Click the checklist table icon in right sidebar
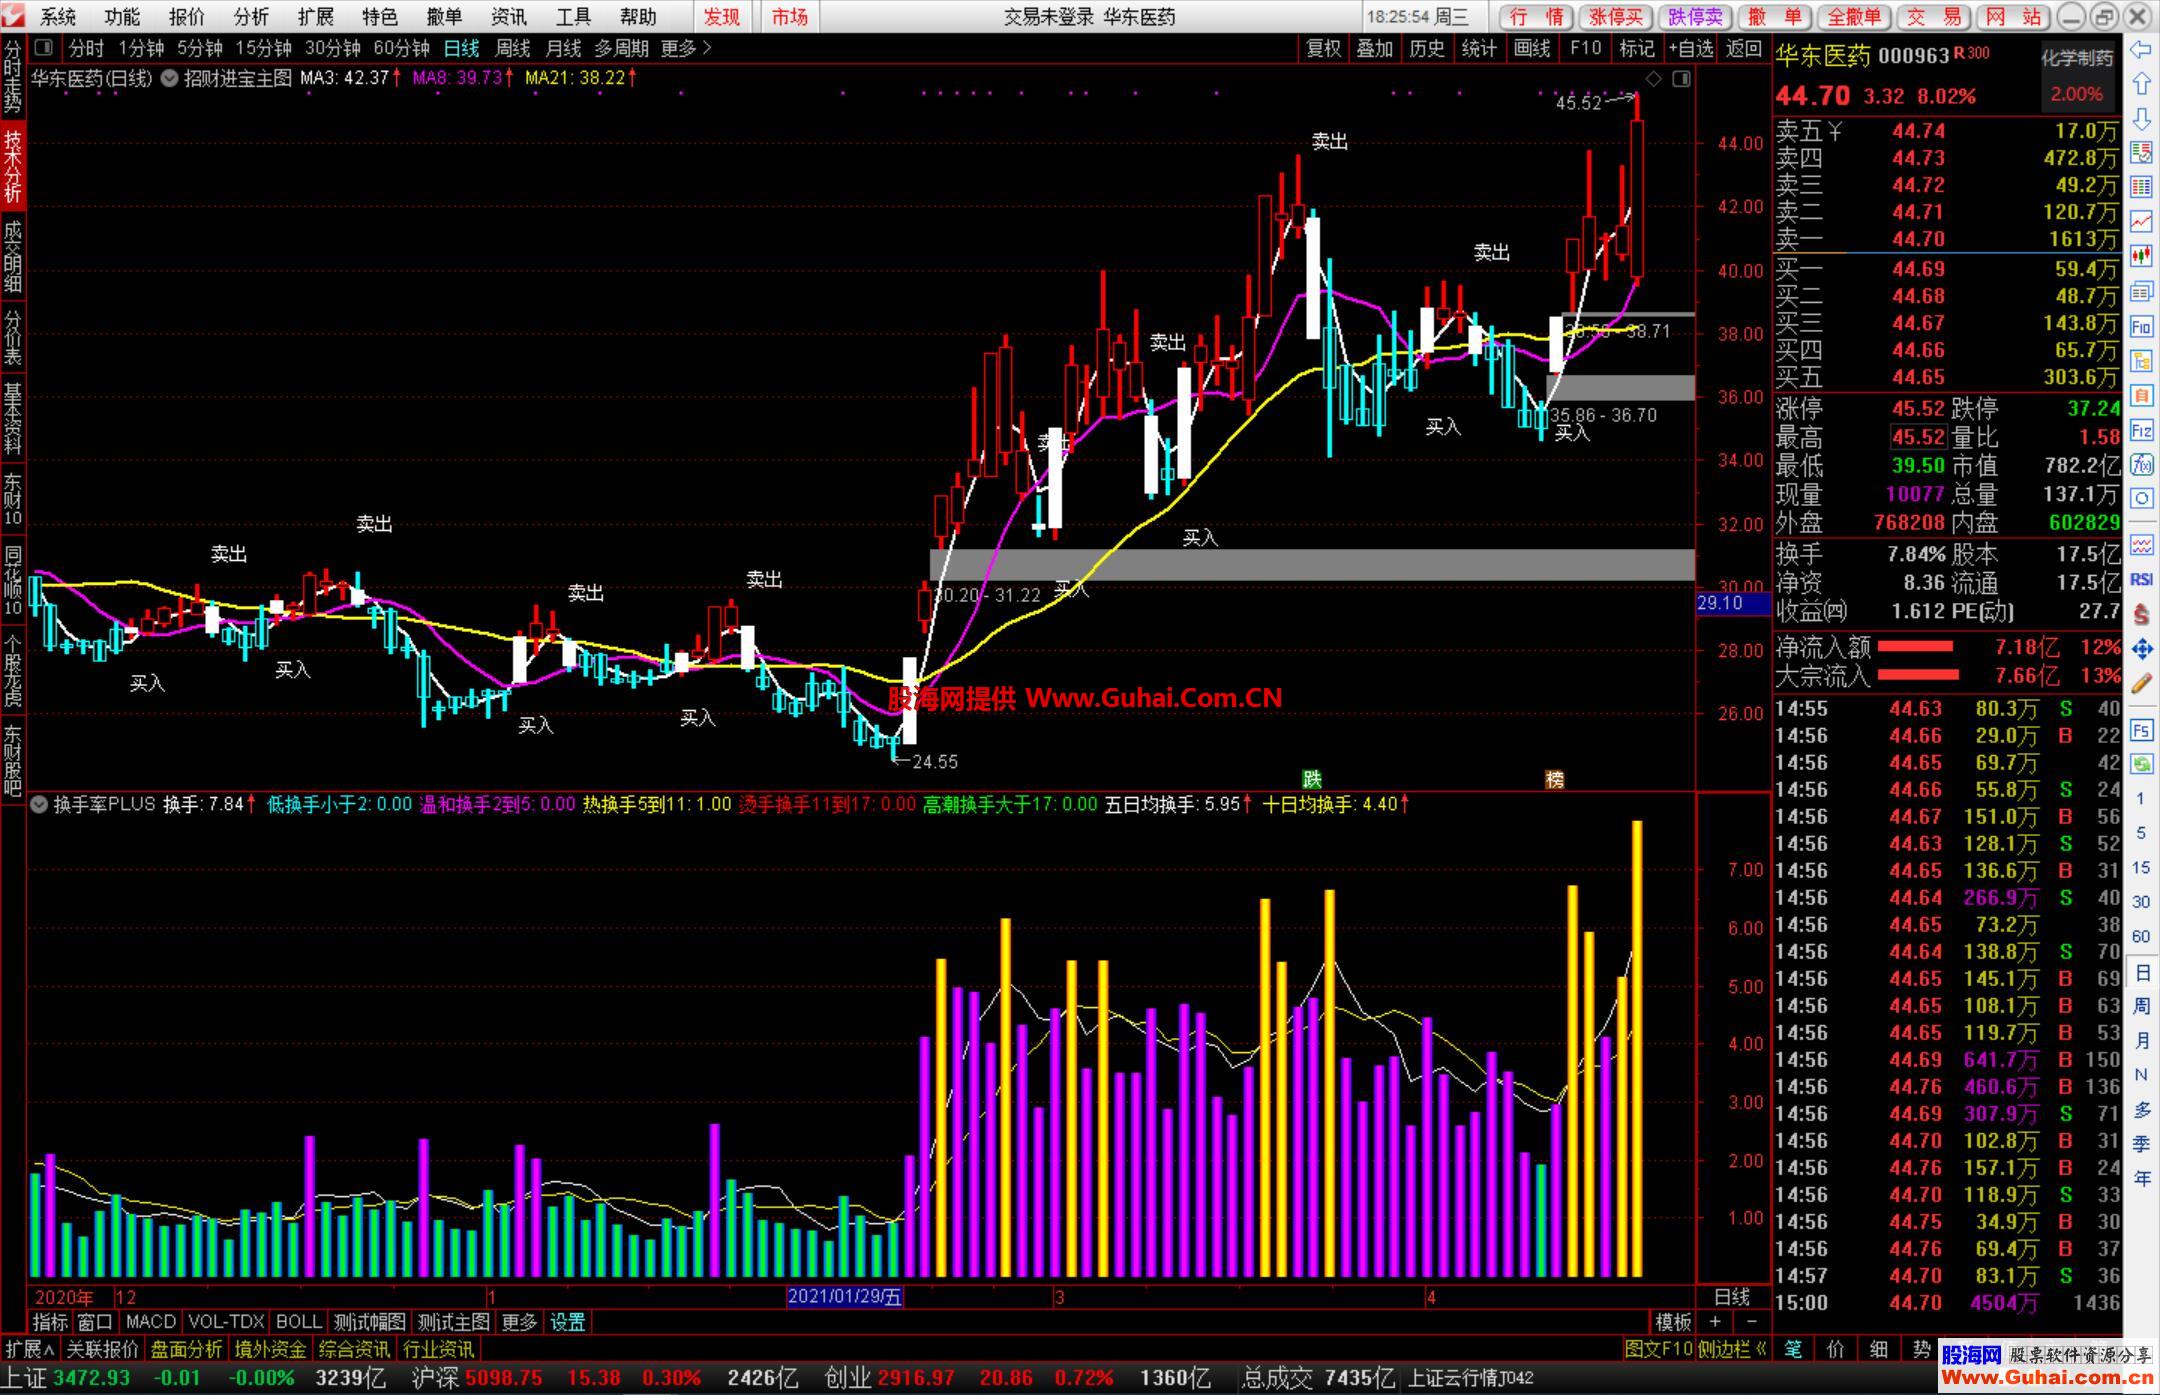Screen dimensions: 2160x1395 (2141, 152)
